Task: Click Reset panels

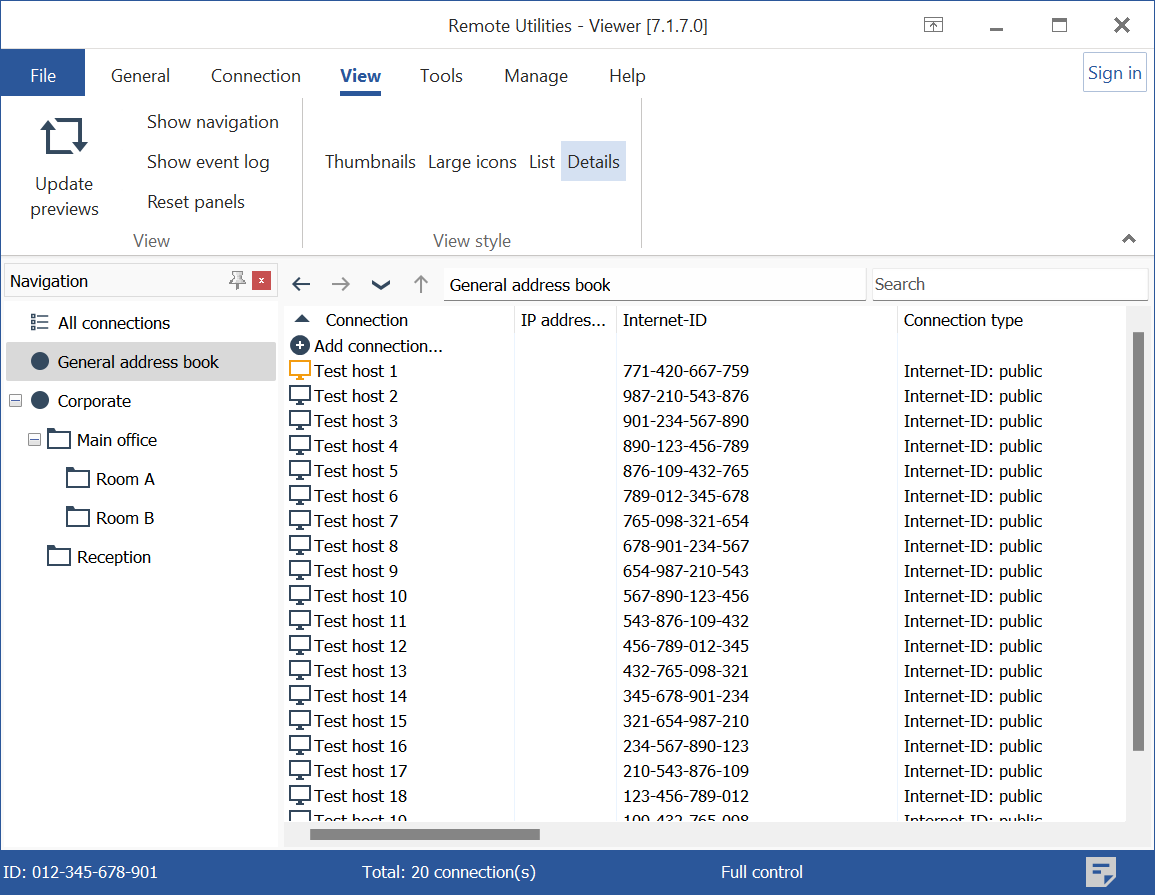Action: (x=196, y=202)
